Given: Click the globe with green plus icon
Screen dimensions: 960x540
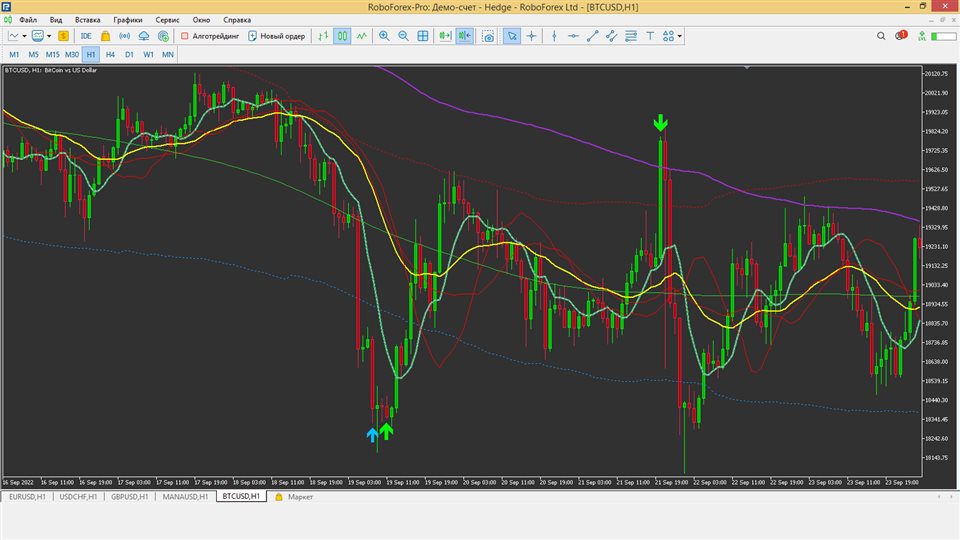Looking at the screenshot, I should pyautogui.click(x=163, y=36).
